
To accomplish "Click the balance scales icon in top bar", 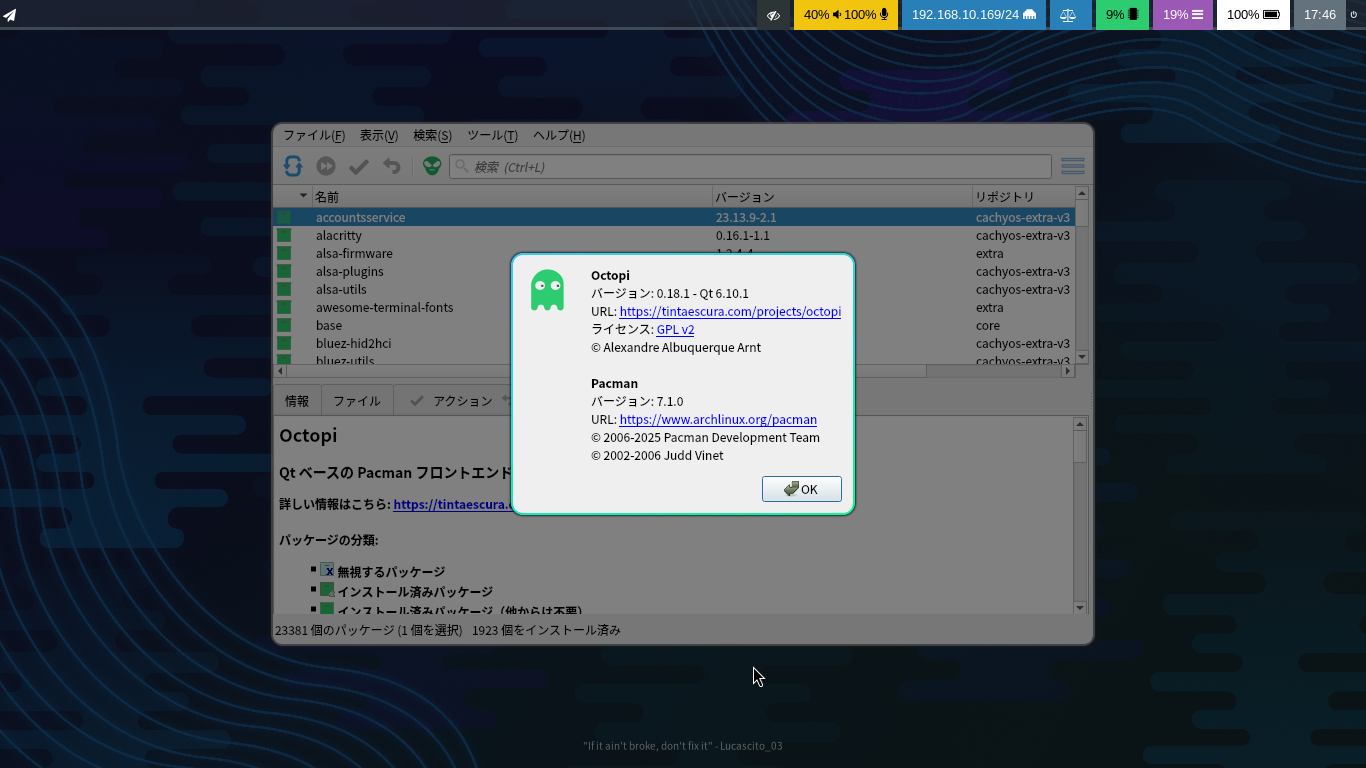I will click(x=1069, y=15).
